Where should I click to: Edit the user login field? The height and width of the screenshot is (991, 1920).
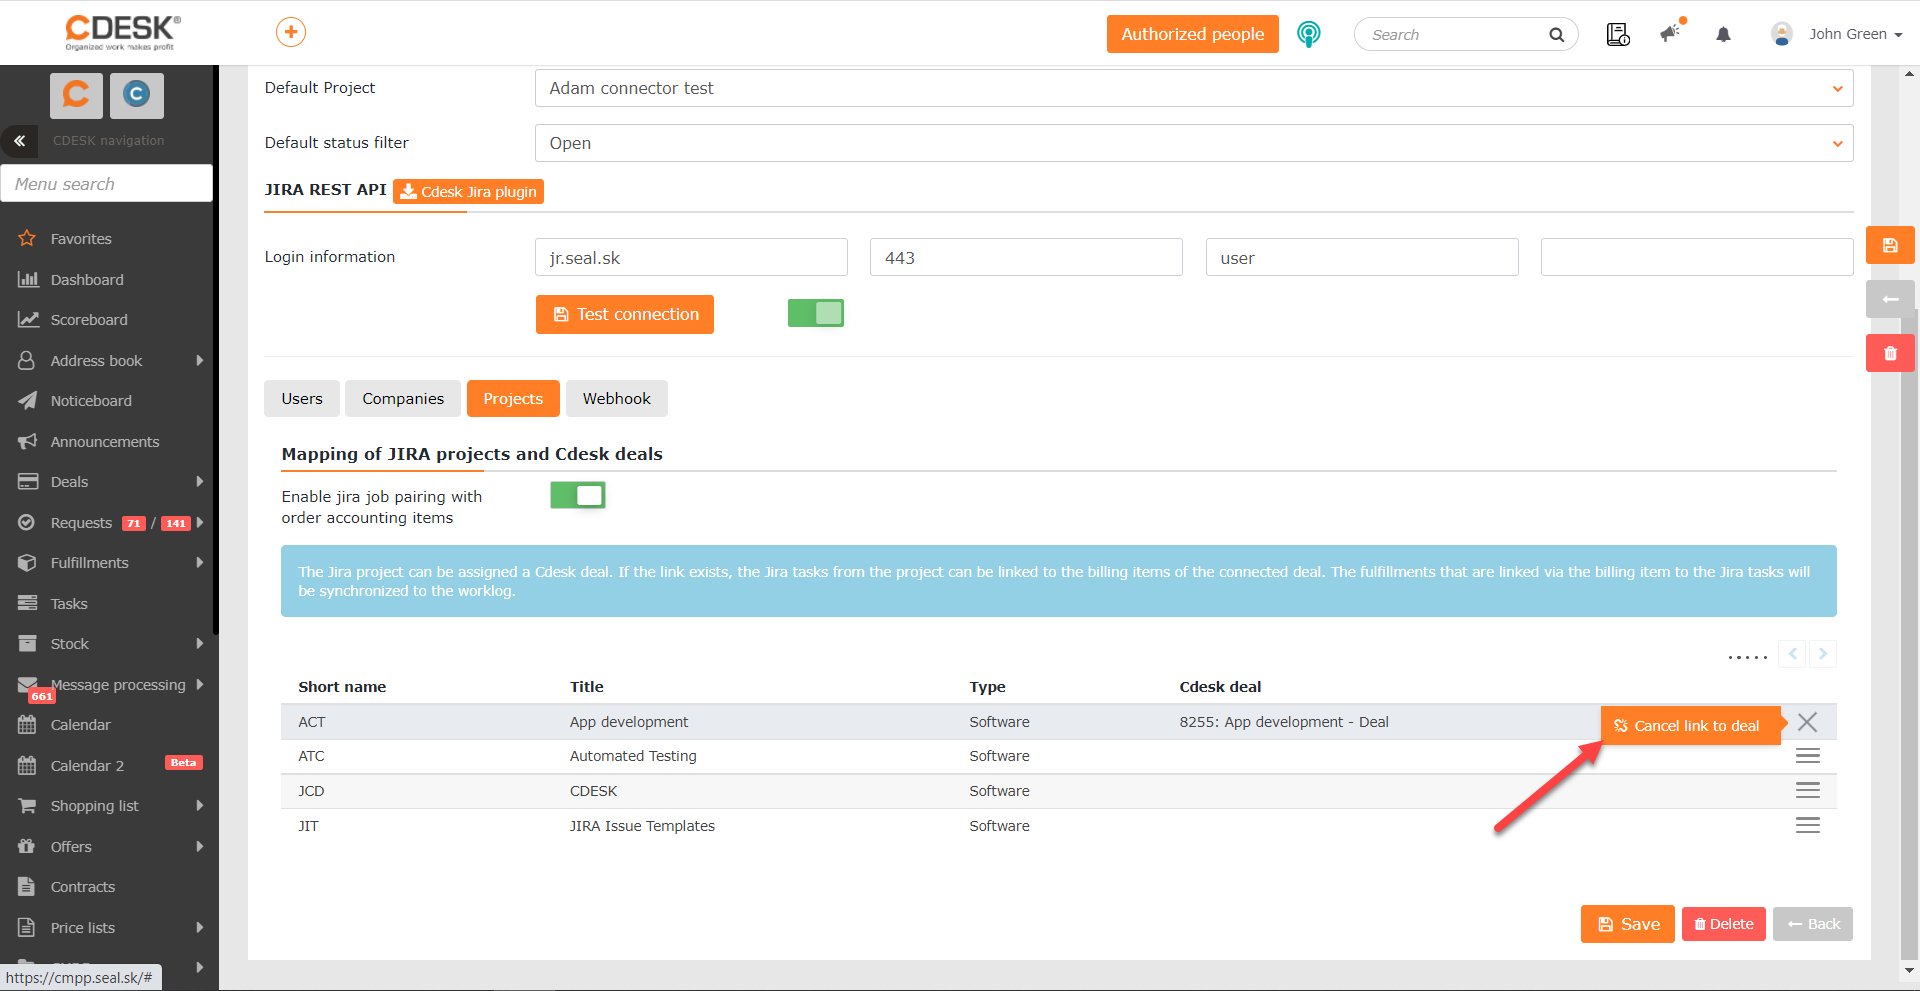pyautogui.click(x=1362, y=258)
